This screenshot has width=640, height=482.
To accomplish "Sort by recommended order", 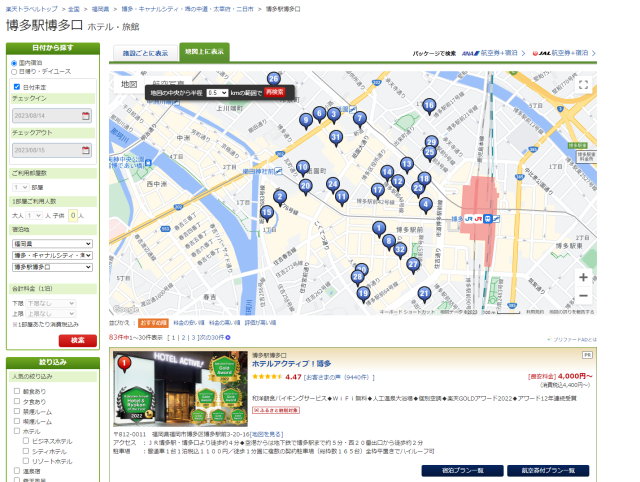I will [153, 323].
